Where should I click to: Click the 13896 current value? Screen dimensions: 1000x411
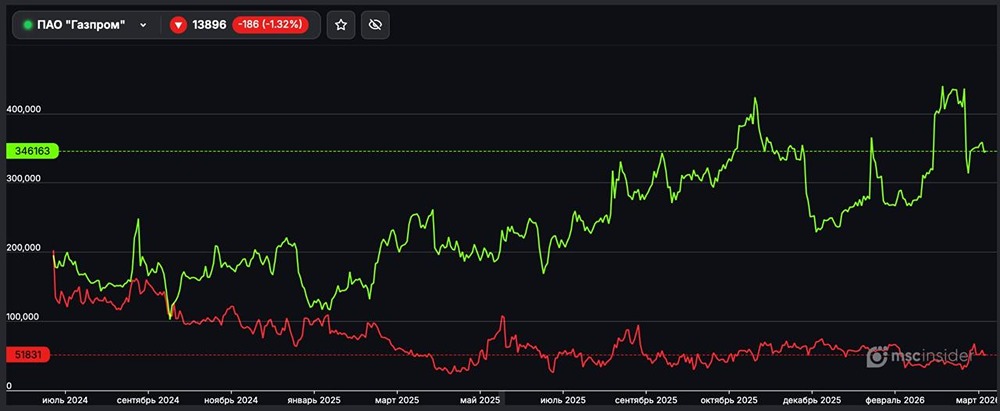point(209,25)
